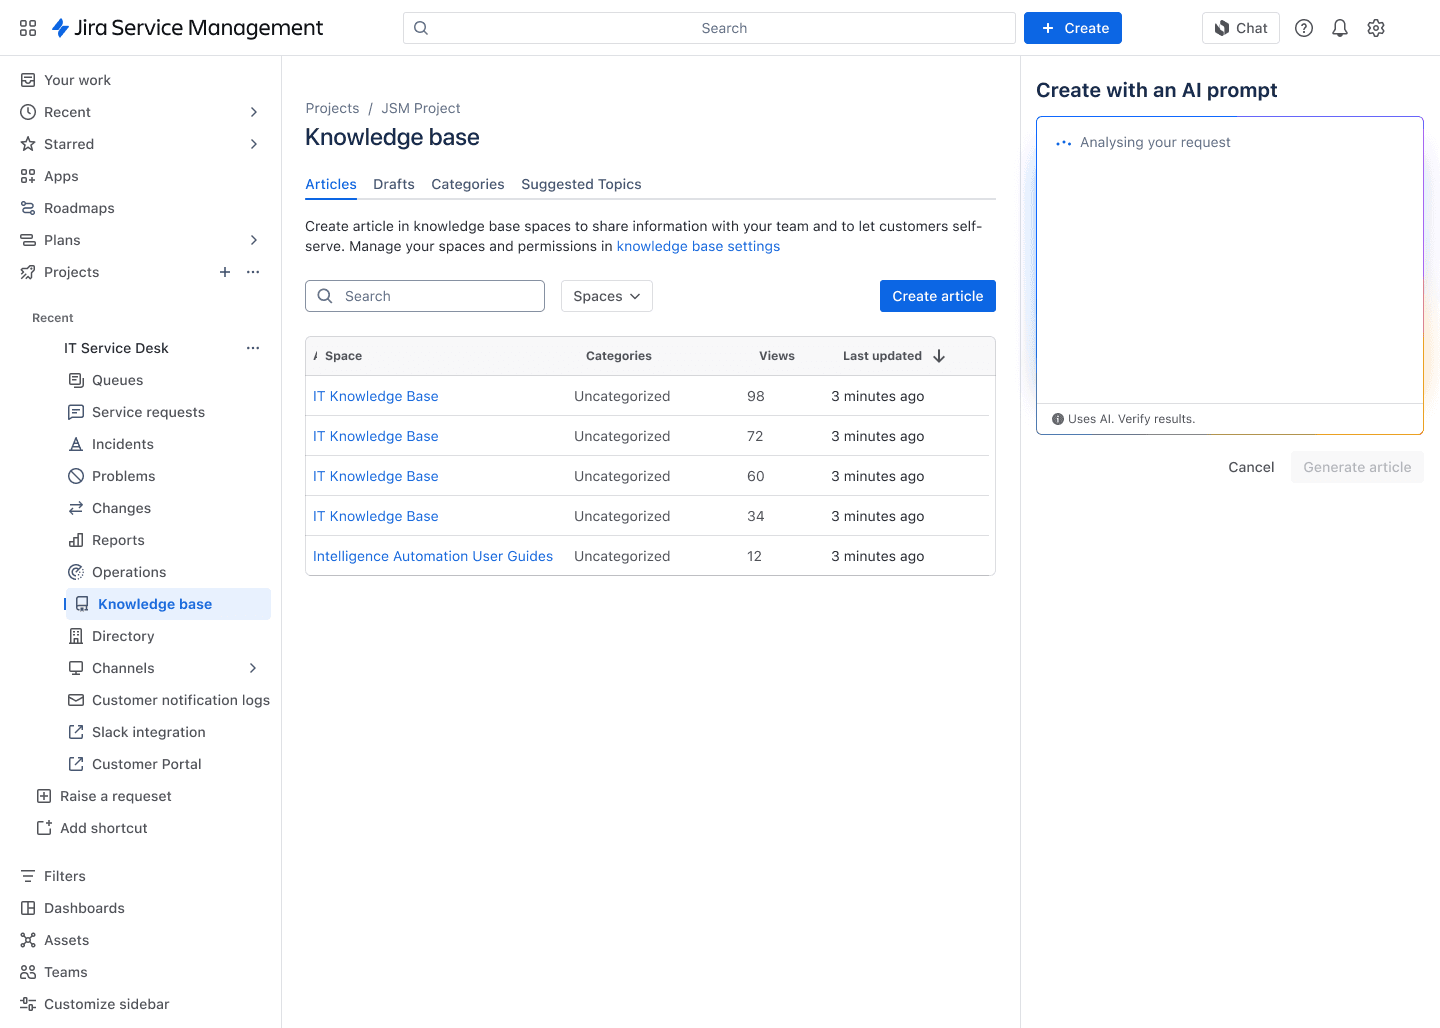The image size is (1440, 1028).
Task: Open more options beside IT Service Desk
Action: [253, 348]
